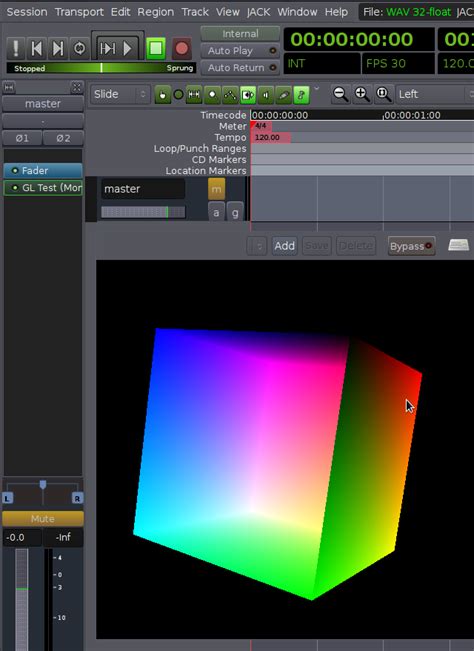This screenshot has height=651, width=474.
Task: Open the Window menu
Action: (x=297, y=12)
